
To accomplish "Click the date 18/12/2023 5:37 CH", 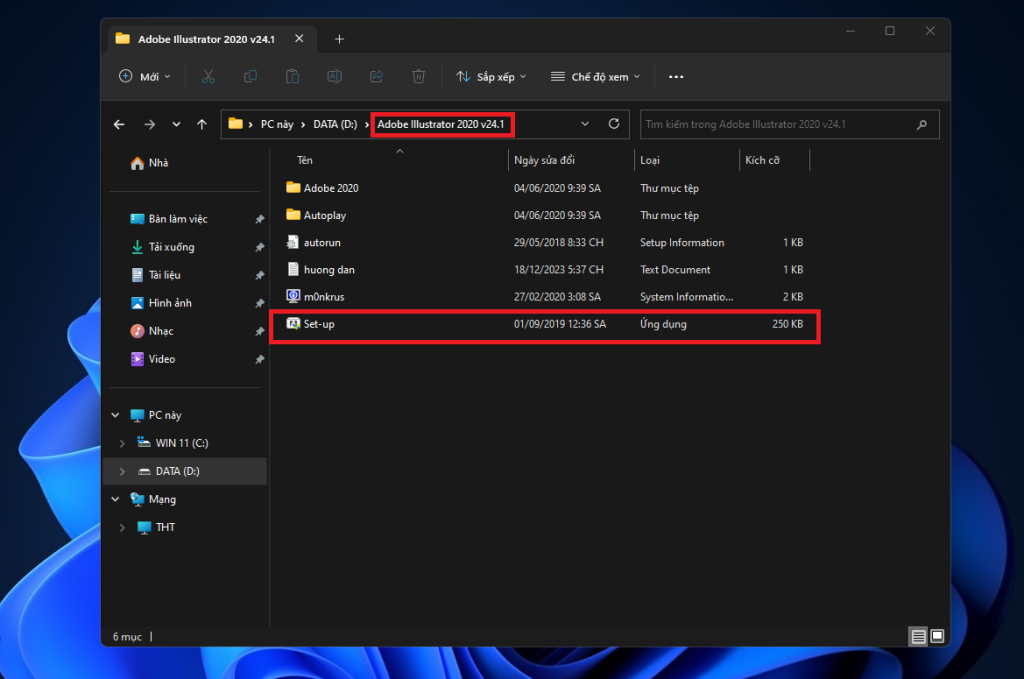I will pos(558,270).
